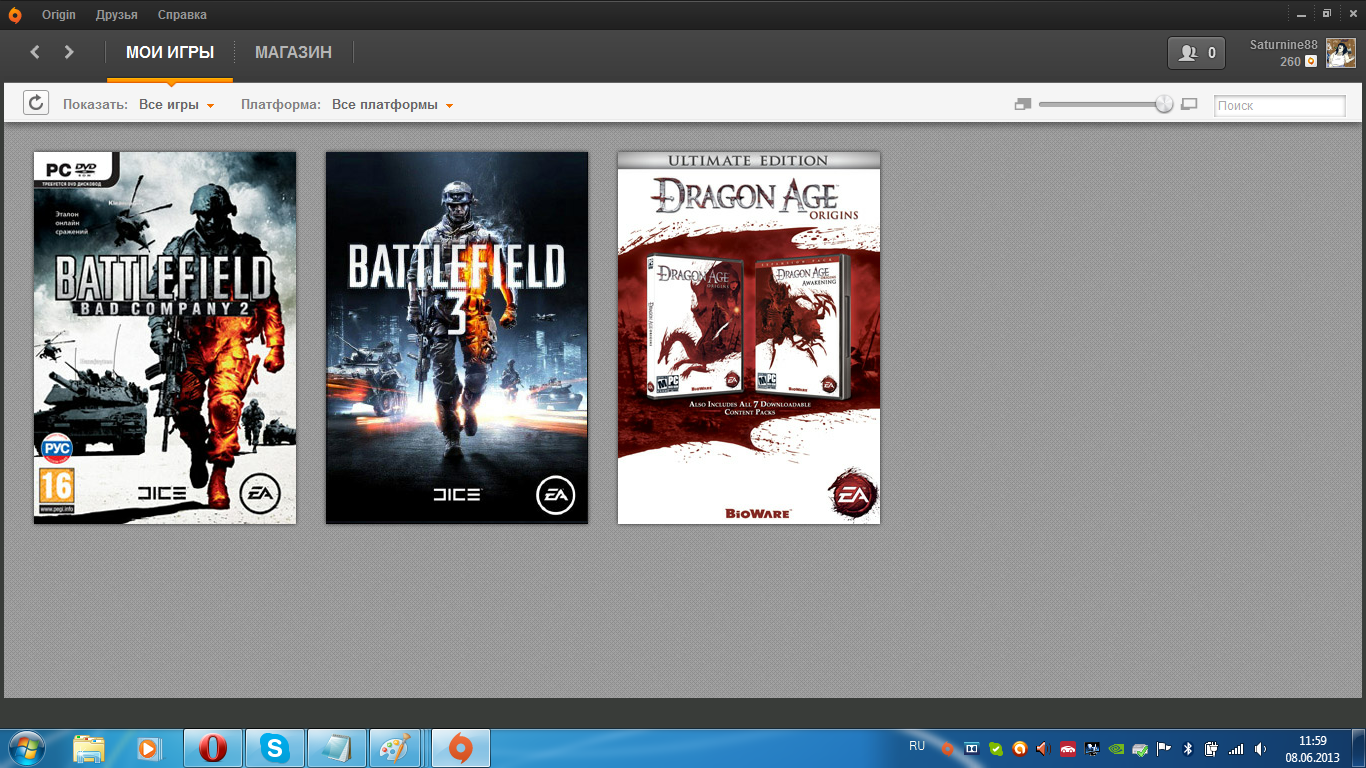
Task: Refresh the game library
Action: 36,103
